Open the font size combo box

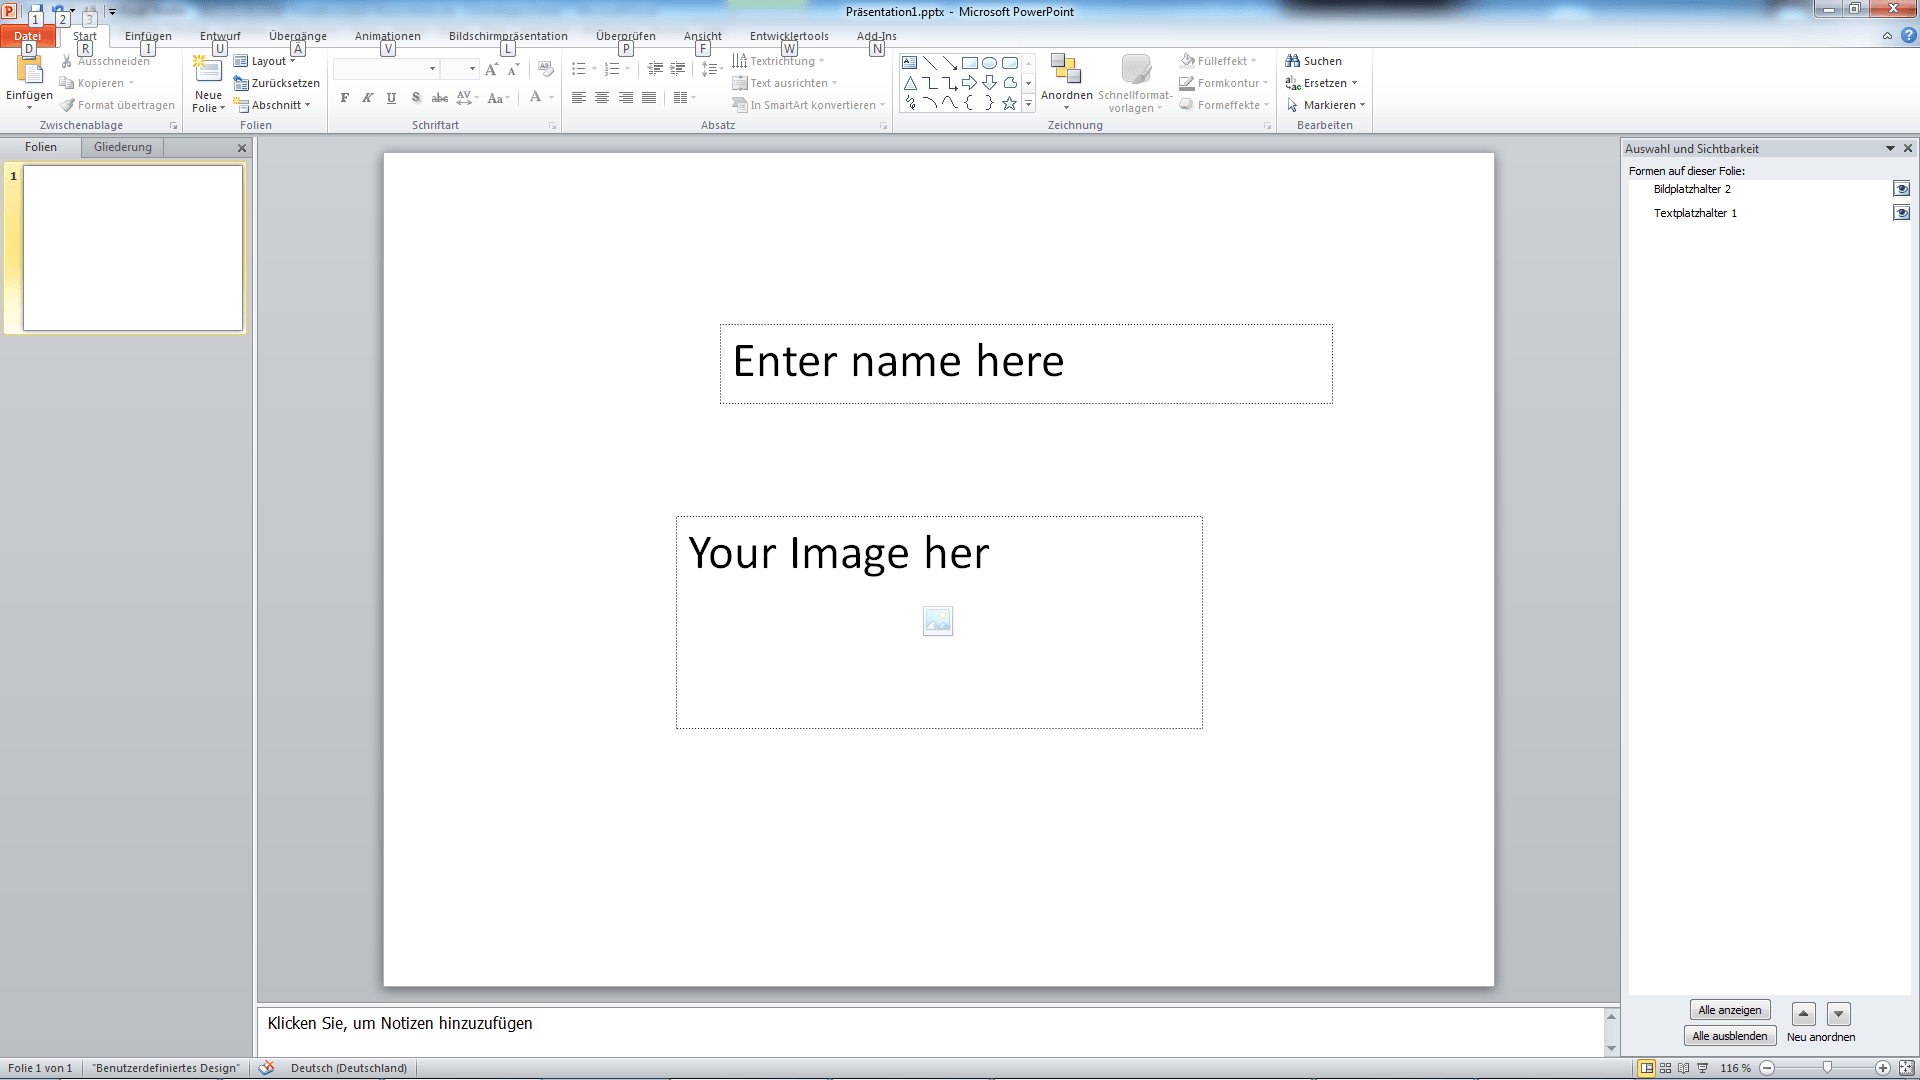(x=460, y=69)
